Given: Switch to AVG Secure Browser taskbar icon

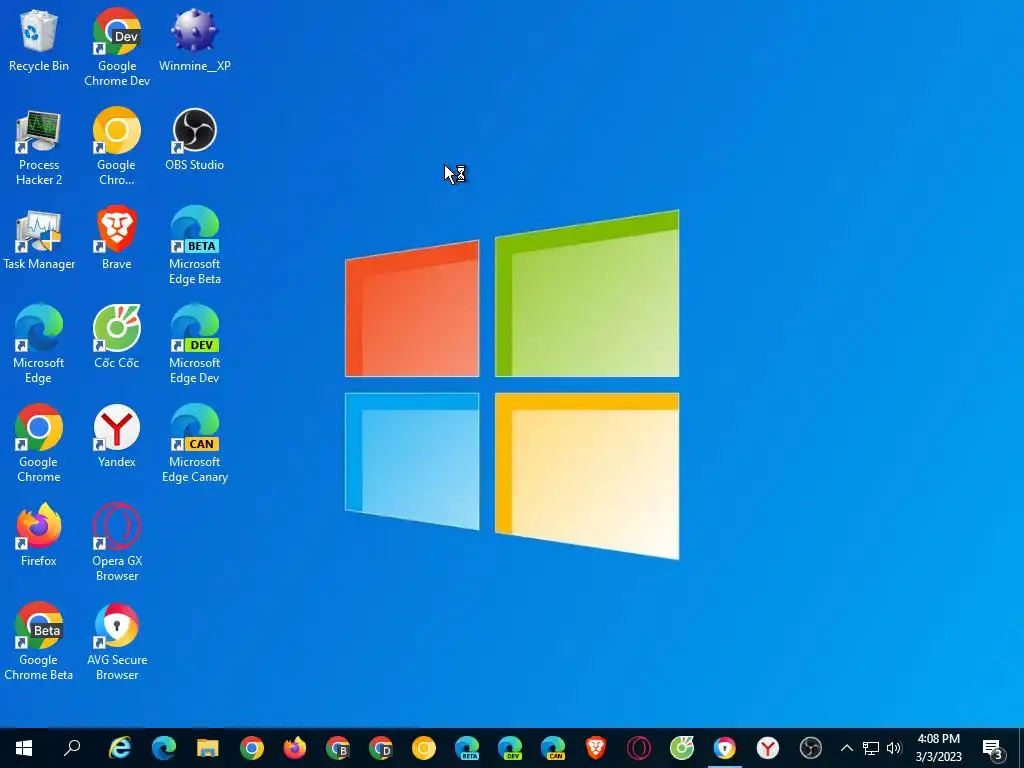Looking at the screenshot, I should (725, 748).
